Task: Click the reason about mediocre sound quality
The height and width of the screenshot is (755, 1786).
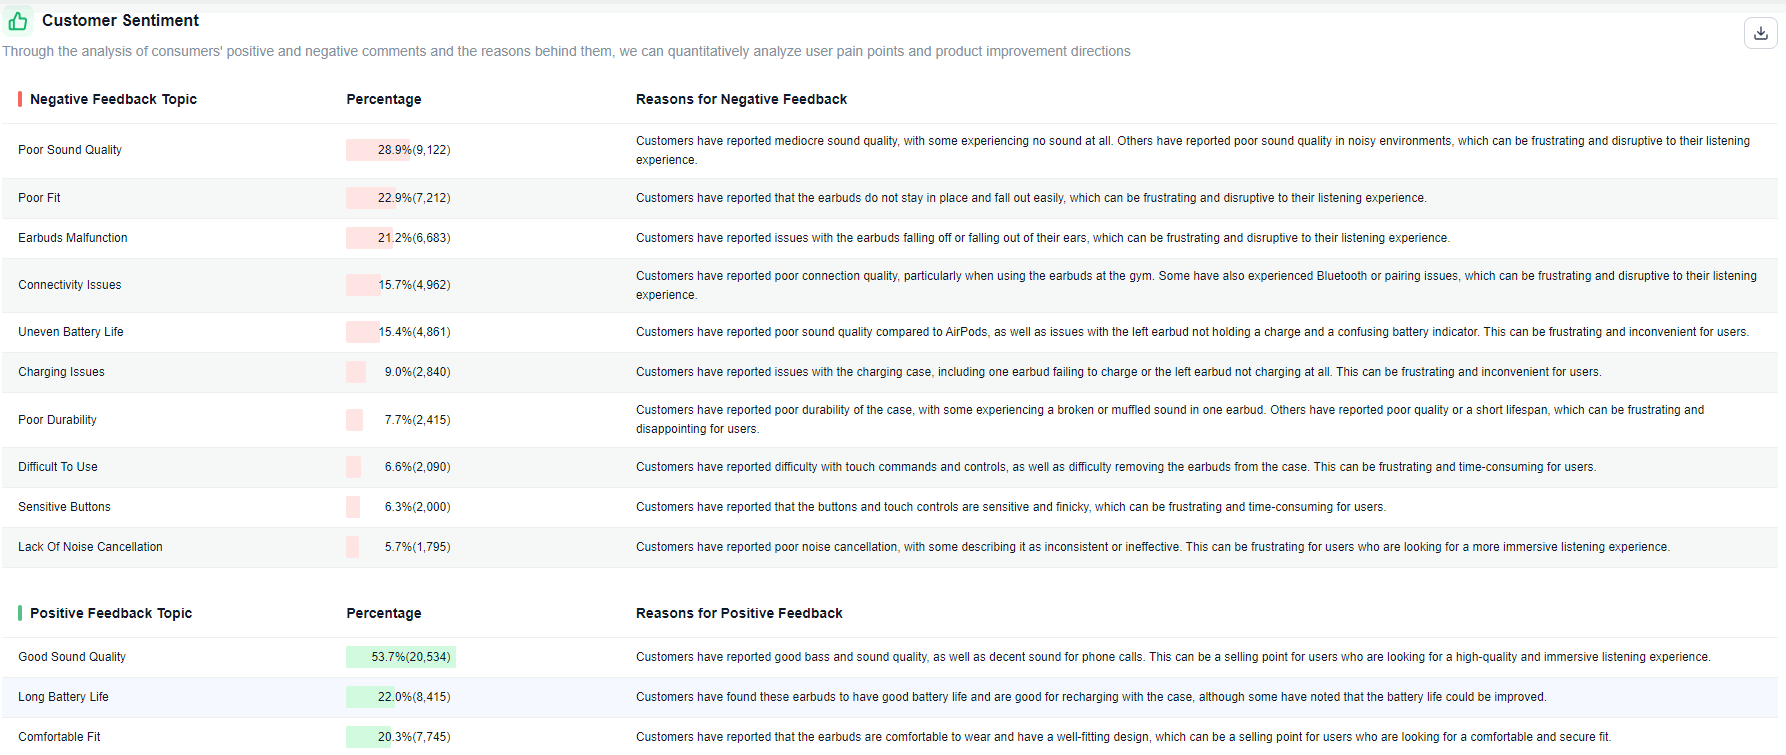Action: pos(1193,150)
